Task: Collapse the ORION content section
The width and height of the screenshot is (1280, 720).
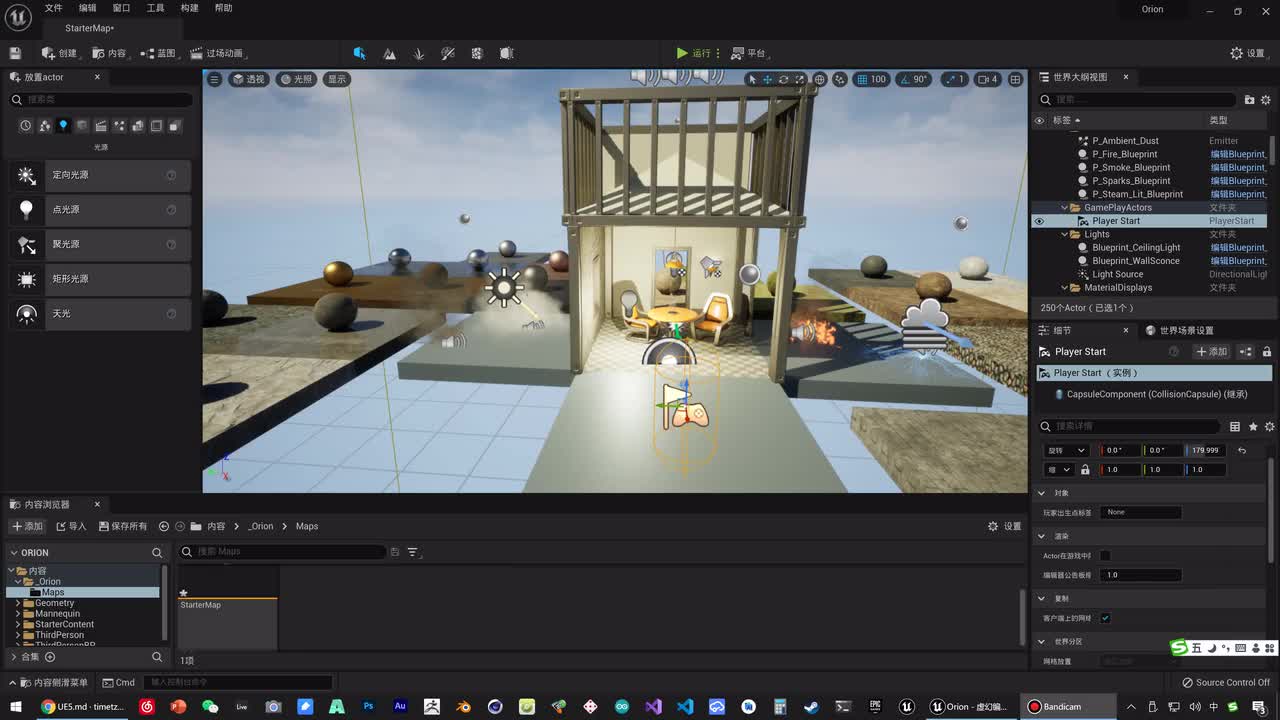Action: (x=14, y=553)
